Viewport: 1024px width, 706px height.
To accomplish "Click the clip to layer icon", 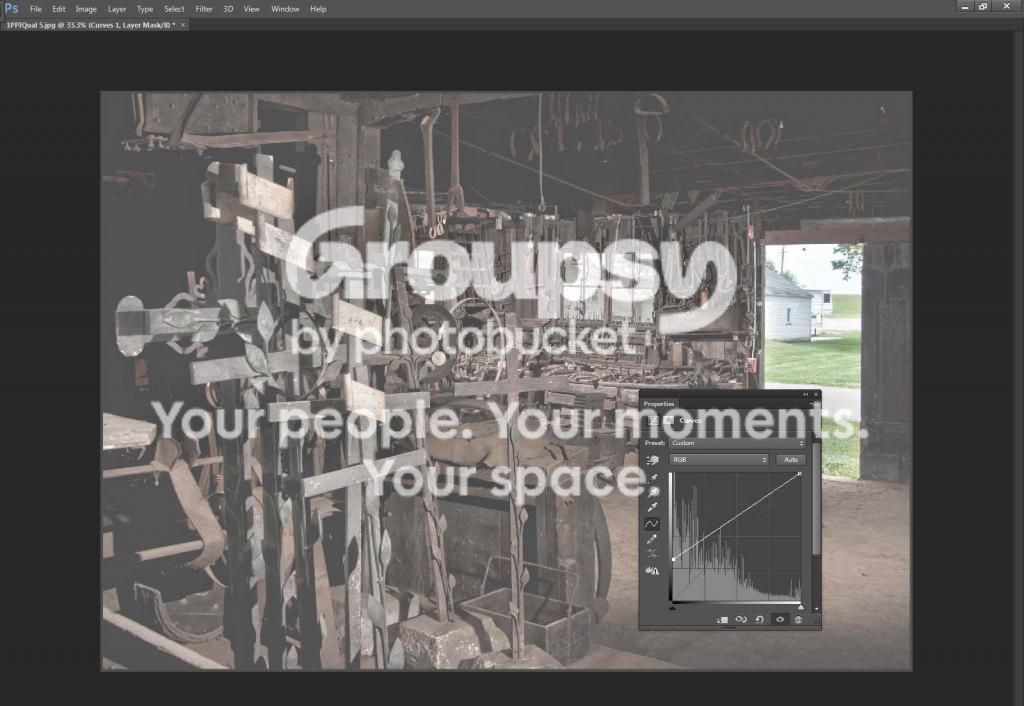I will click(722, 620).
